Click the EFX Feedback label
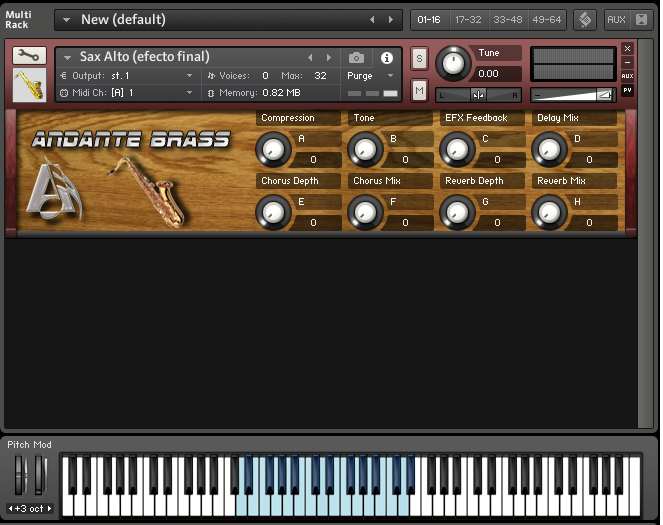The height and width of the screenshot is (525, 663). tap(476, 118)
